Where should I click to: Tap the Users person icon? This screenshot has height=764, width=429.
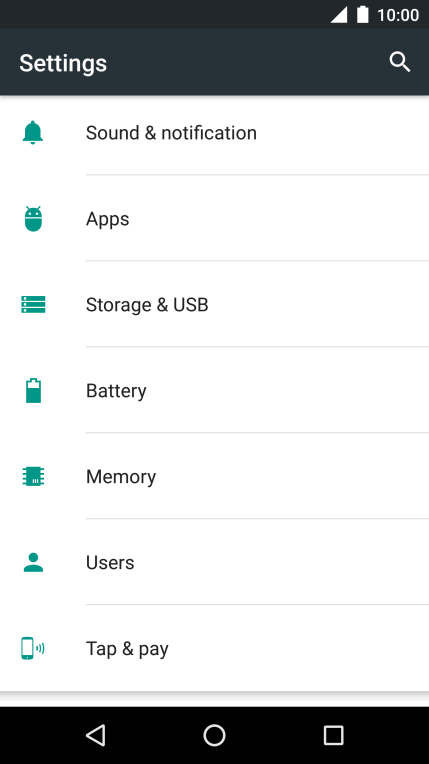33,562
